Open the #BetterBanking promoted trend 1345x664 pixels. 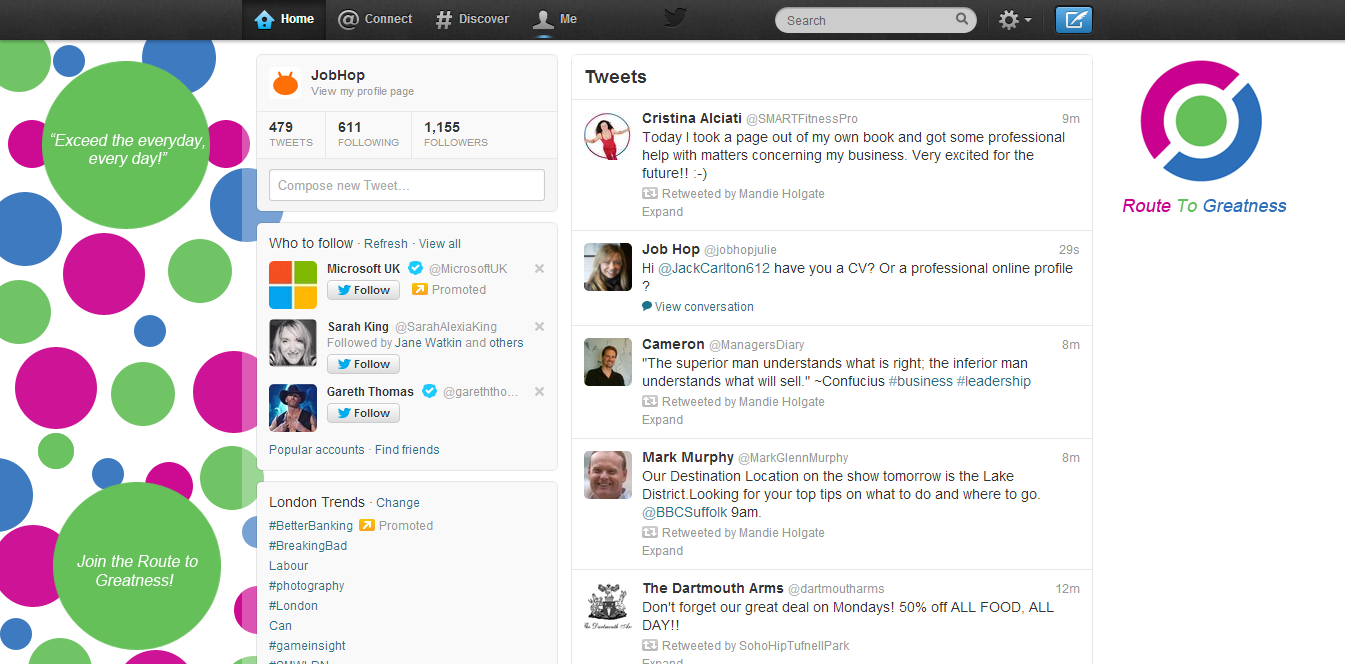[x=311, y=526]
